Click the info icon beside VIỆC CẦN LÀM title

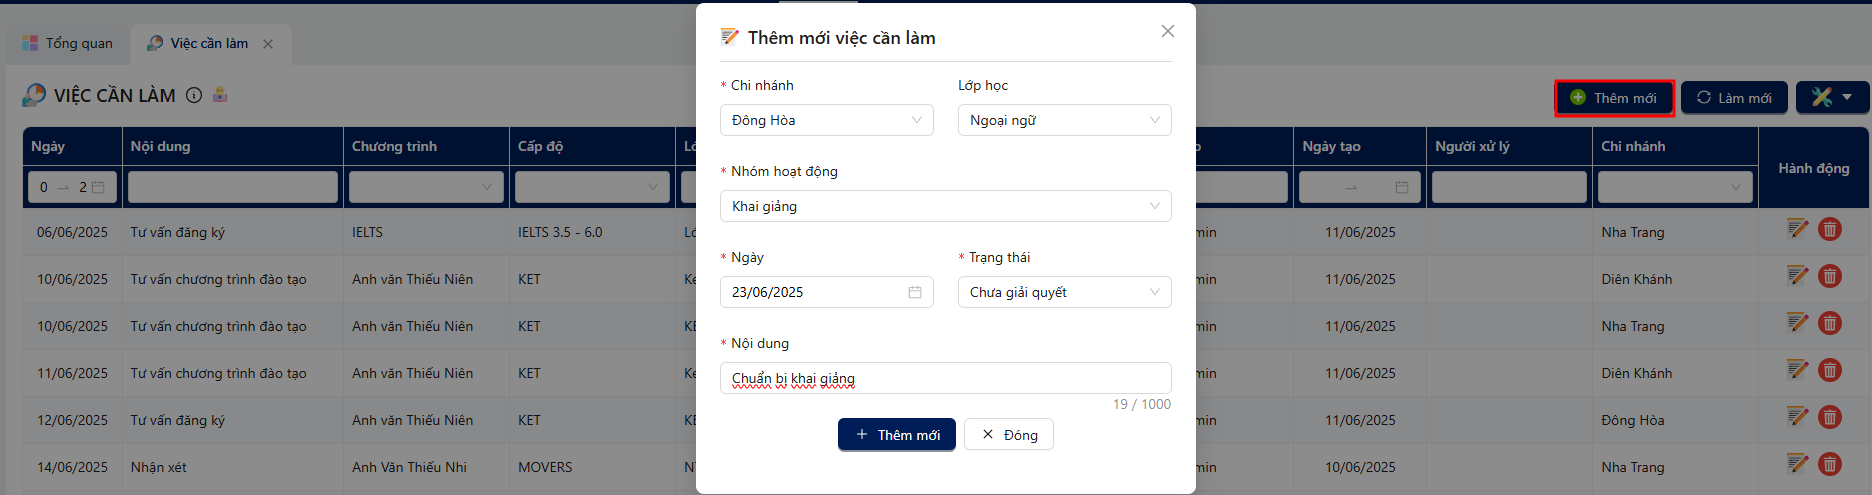194,95
